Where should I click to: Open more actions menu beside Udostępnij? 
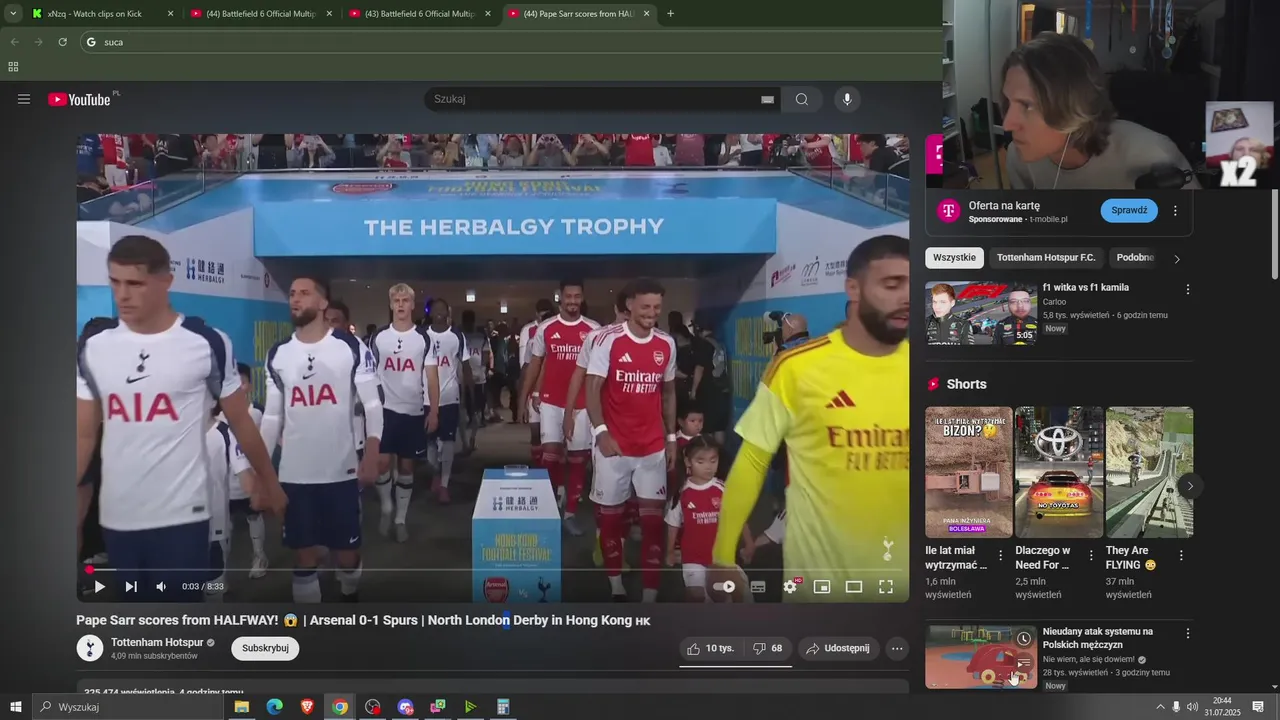[897, 648]
